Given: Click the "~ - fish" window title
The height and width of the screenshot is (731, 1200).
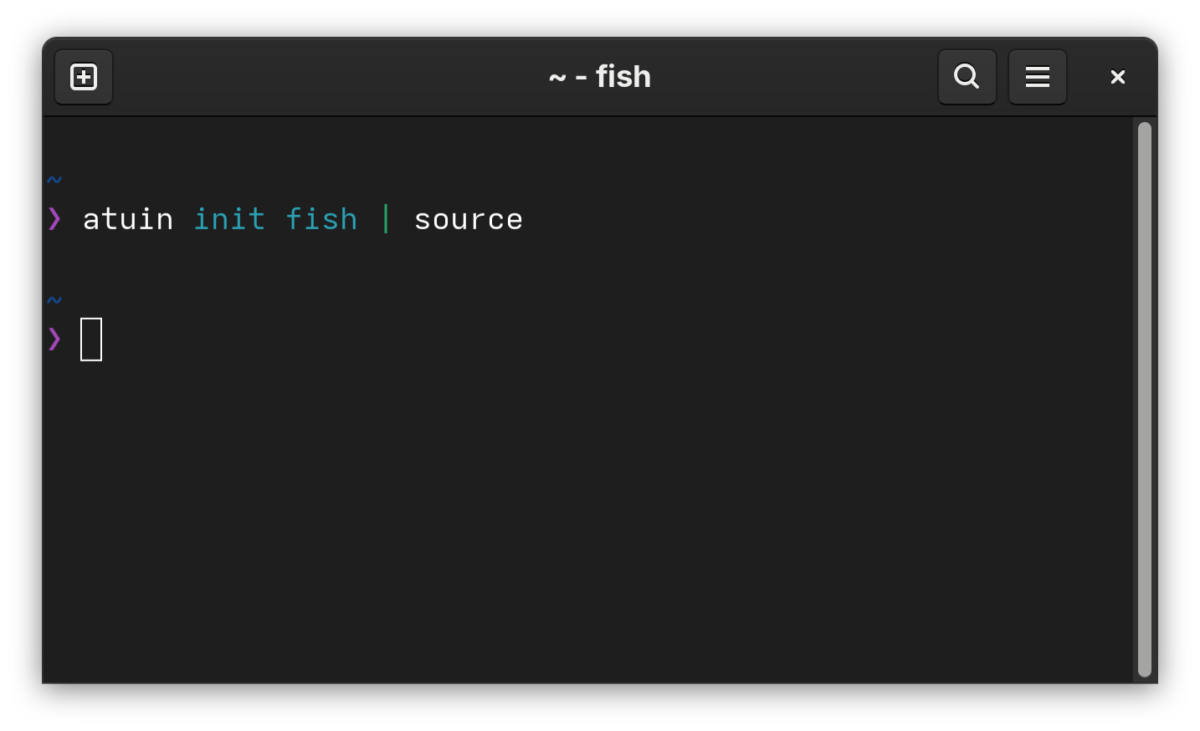Looking at the screenshot, I should click(599, 77).
